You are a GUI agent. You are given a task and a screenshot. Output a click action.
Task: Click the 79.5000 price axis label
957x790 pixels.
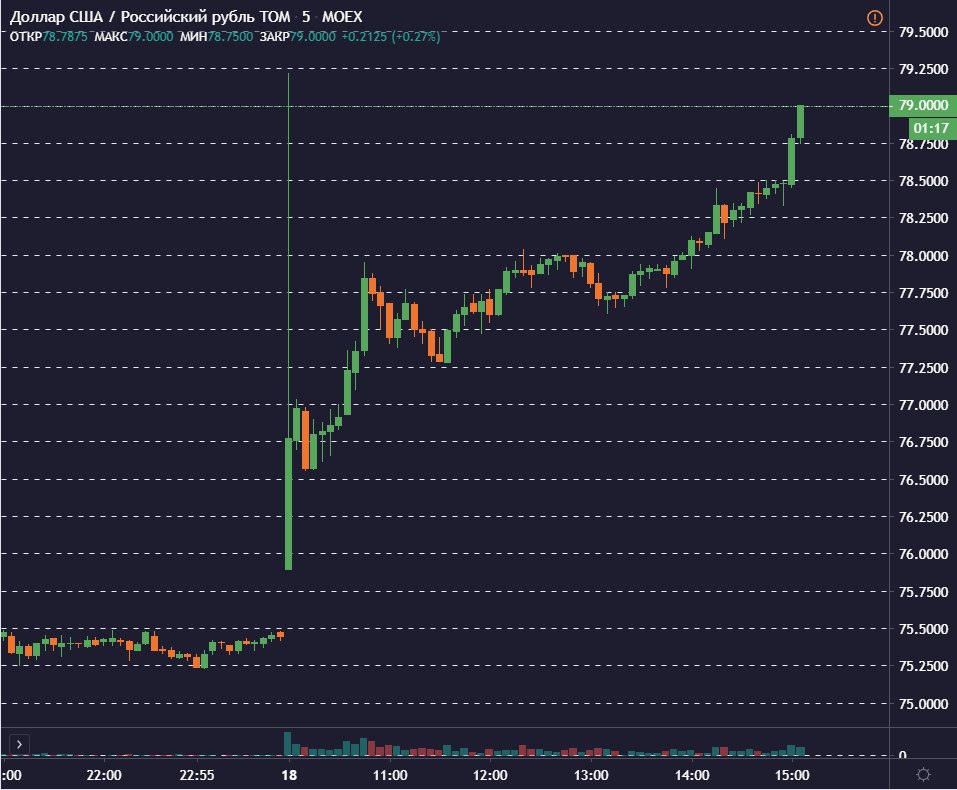[x=923, y=32]
